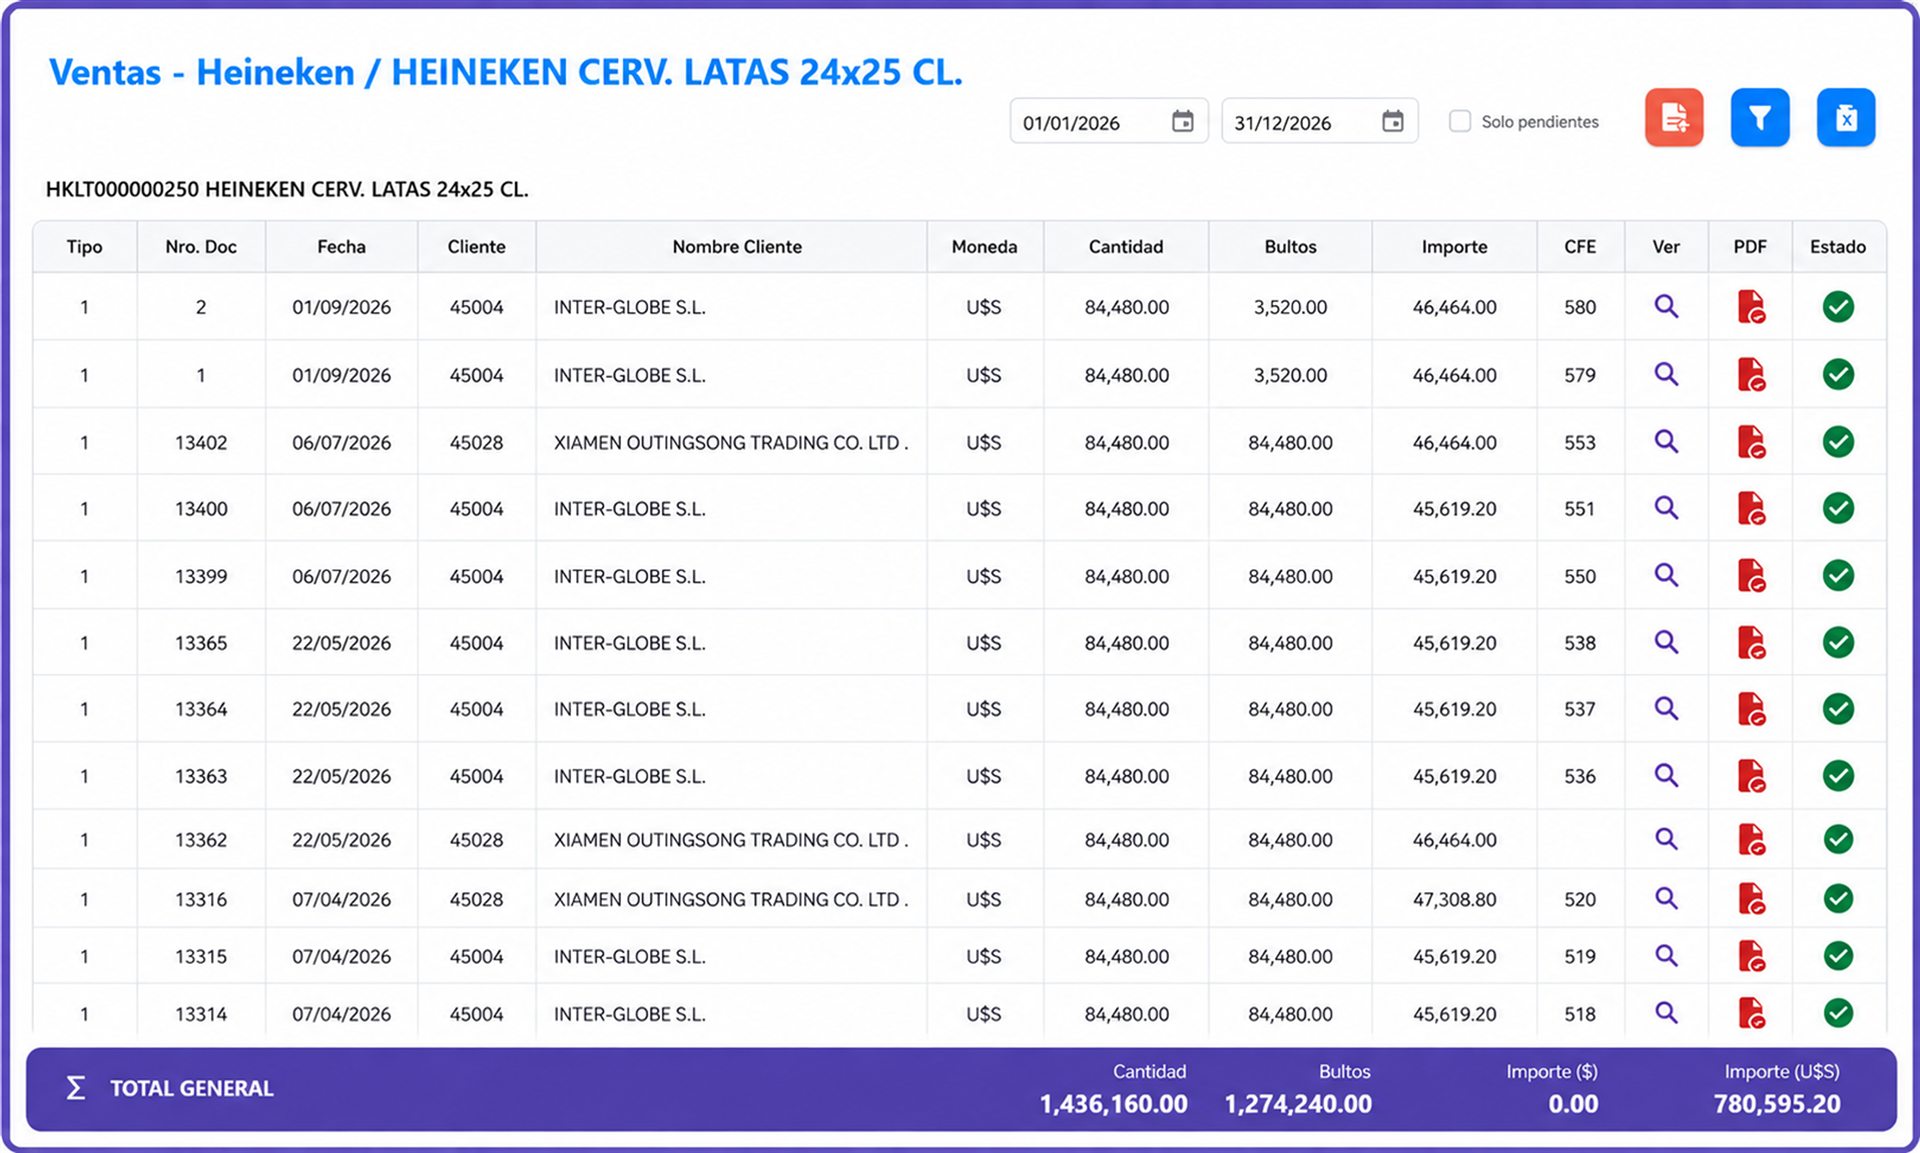Open PDF for document 13363

tap(1751, 776)
